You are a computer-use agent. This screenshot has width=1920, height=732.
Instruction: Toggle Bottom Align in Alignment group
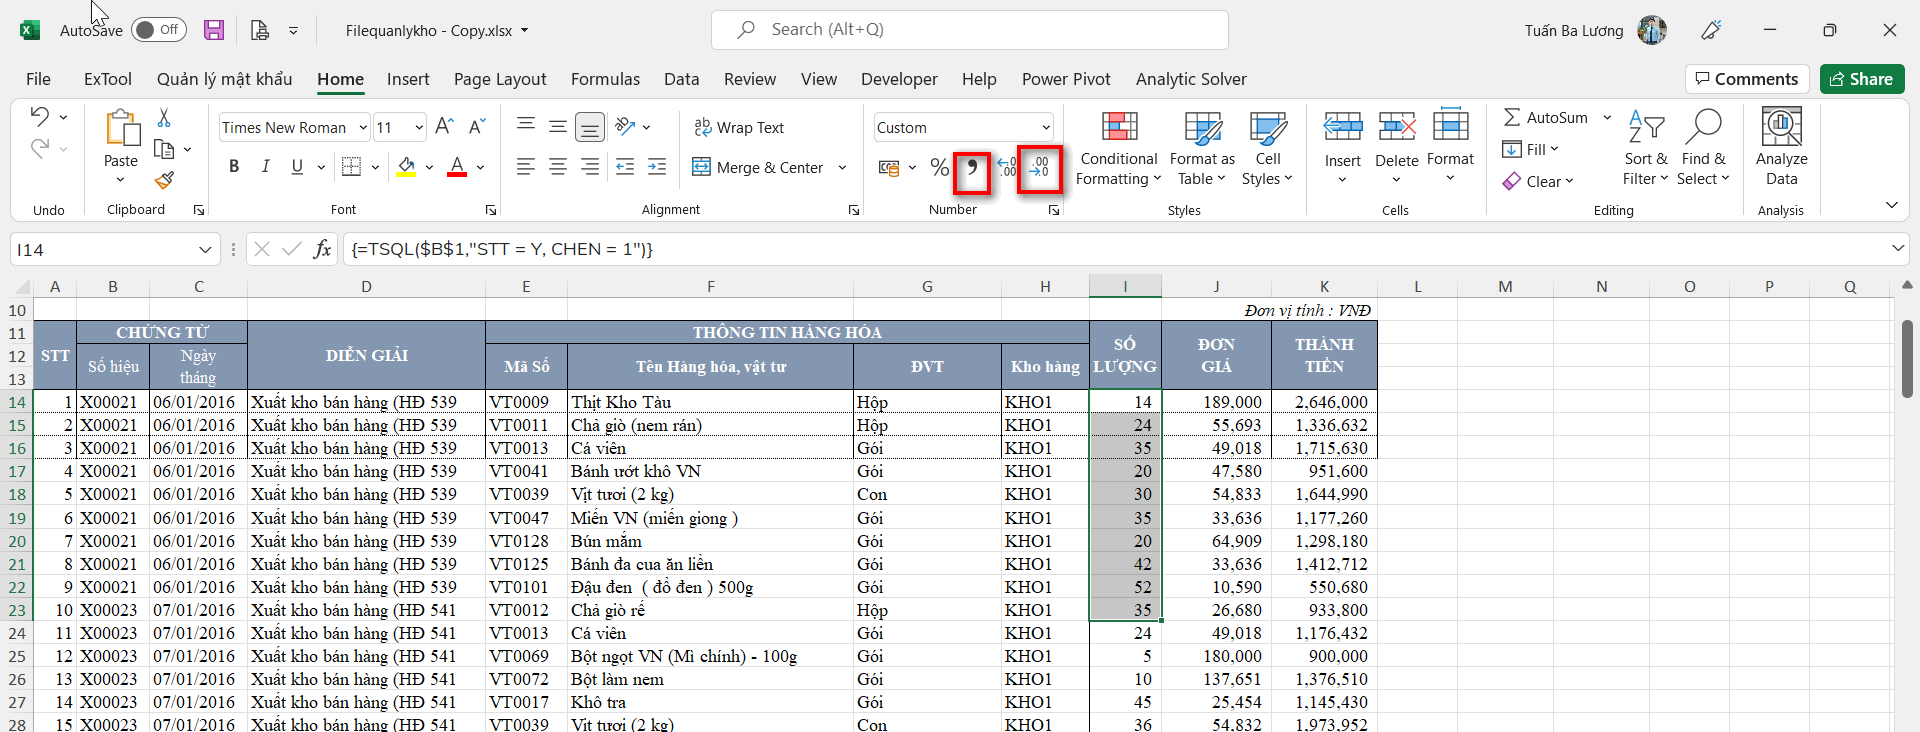[590, 126]
